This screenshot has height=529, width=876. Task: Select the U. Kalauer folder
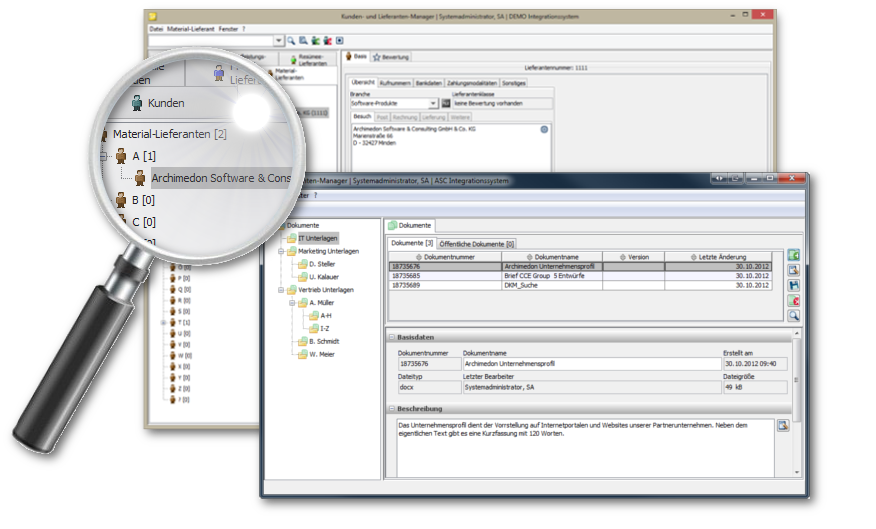point(323,277)
